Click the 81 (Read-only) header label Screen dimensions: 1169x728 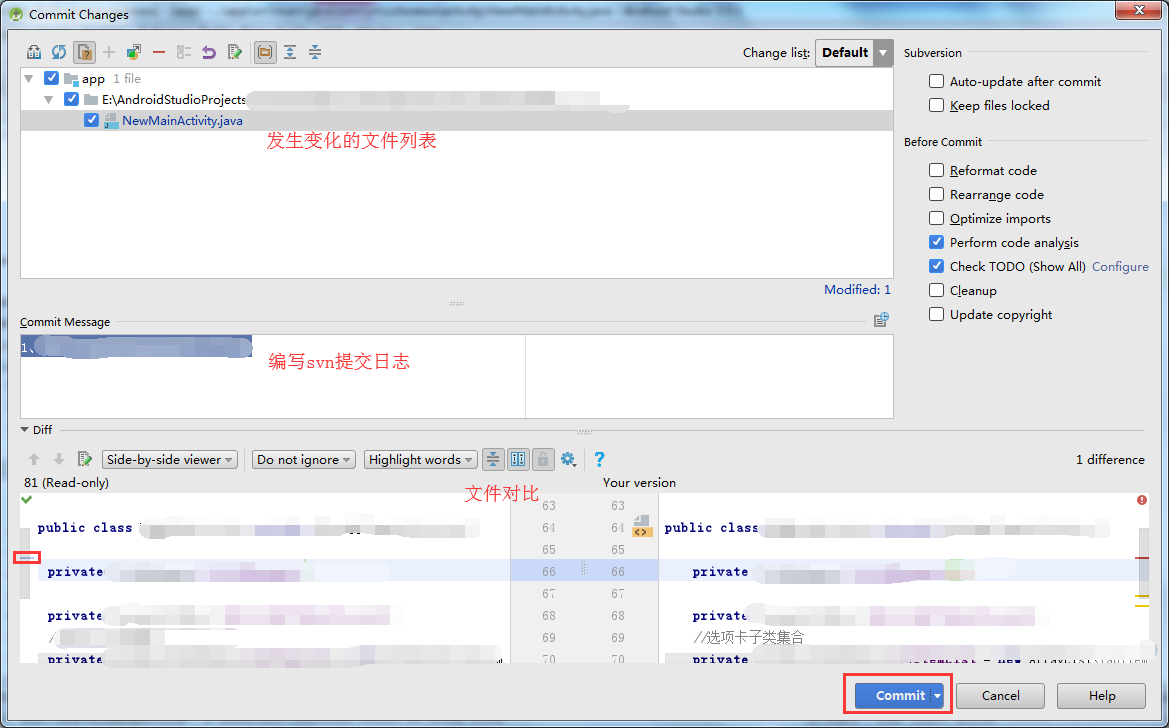pos(66,483)
